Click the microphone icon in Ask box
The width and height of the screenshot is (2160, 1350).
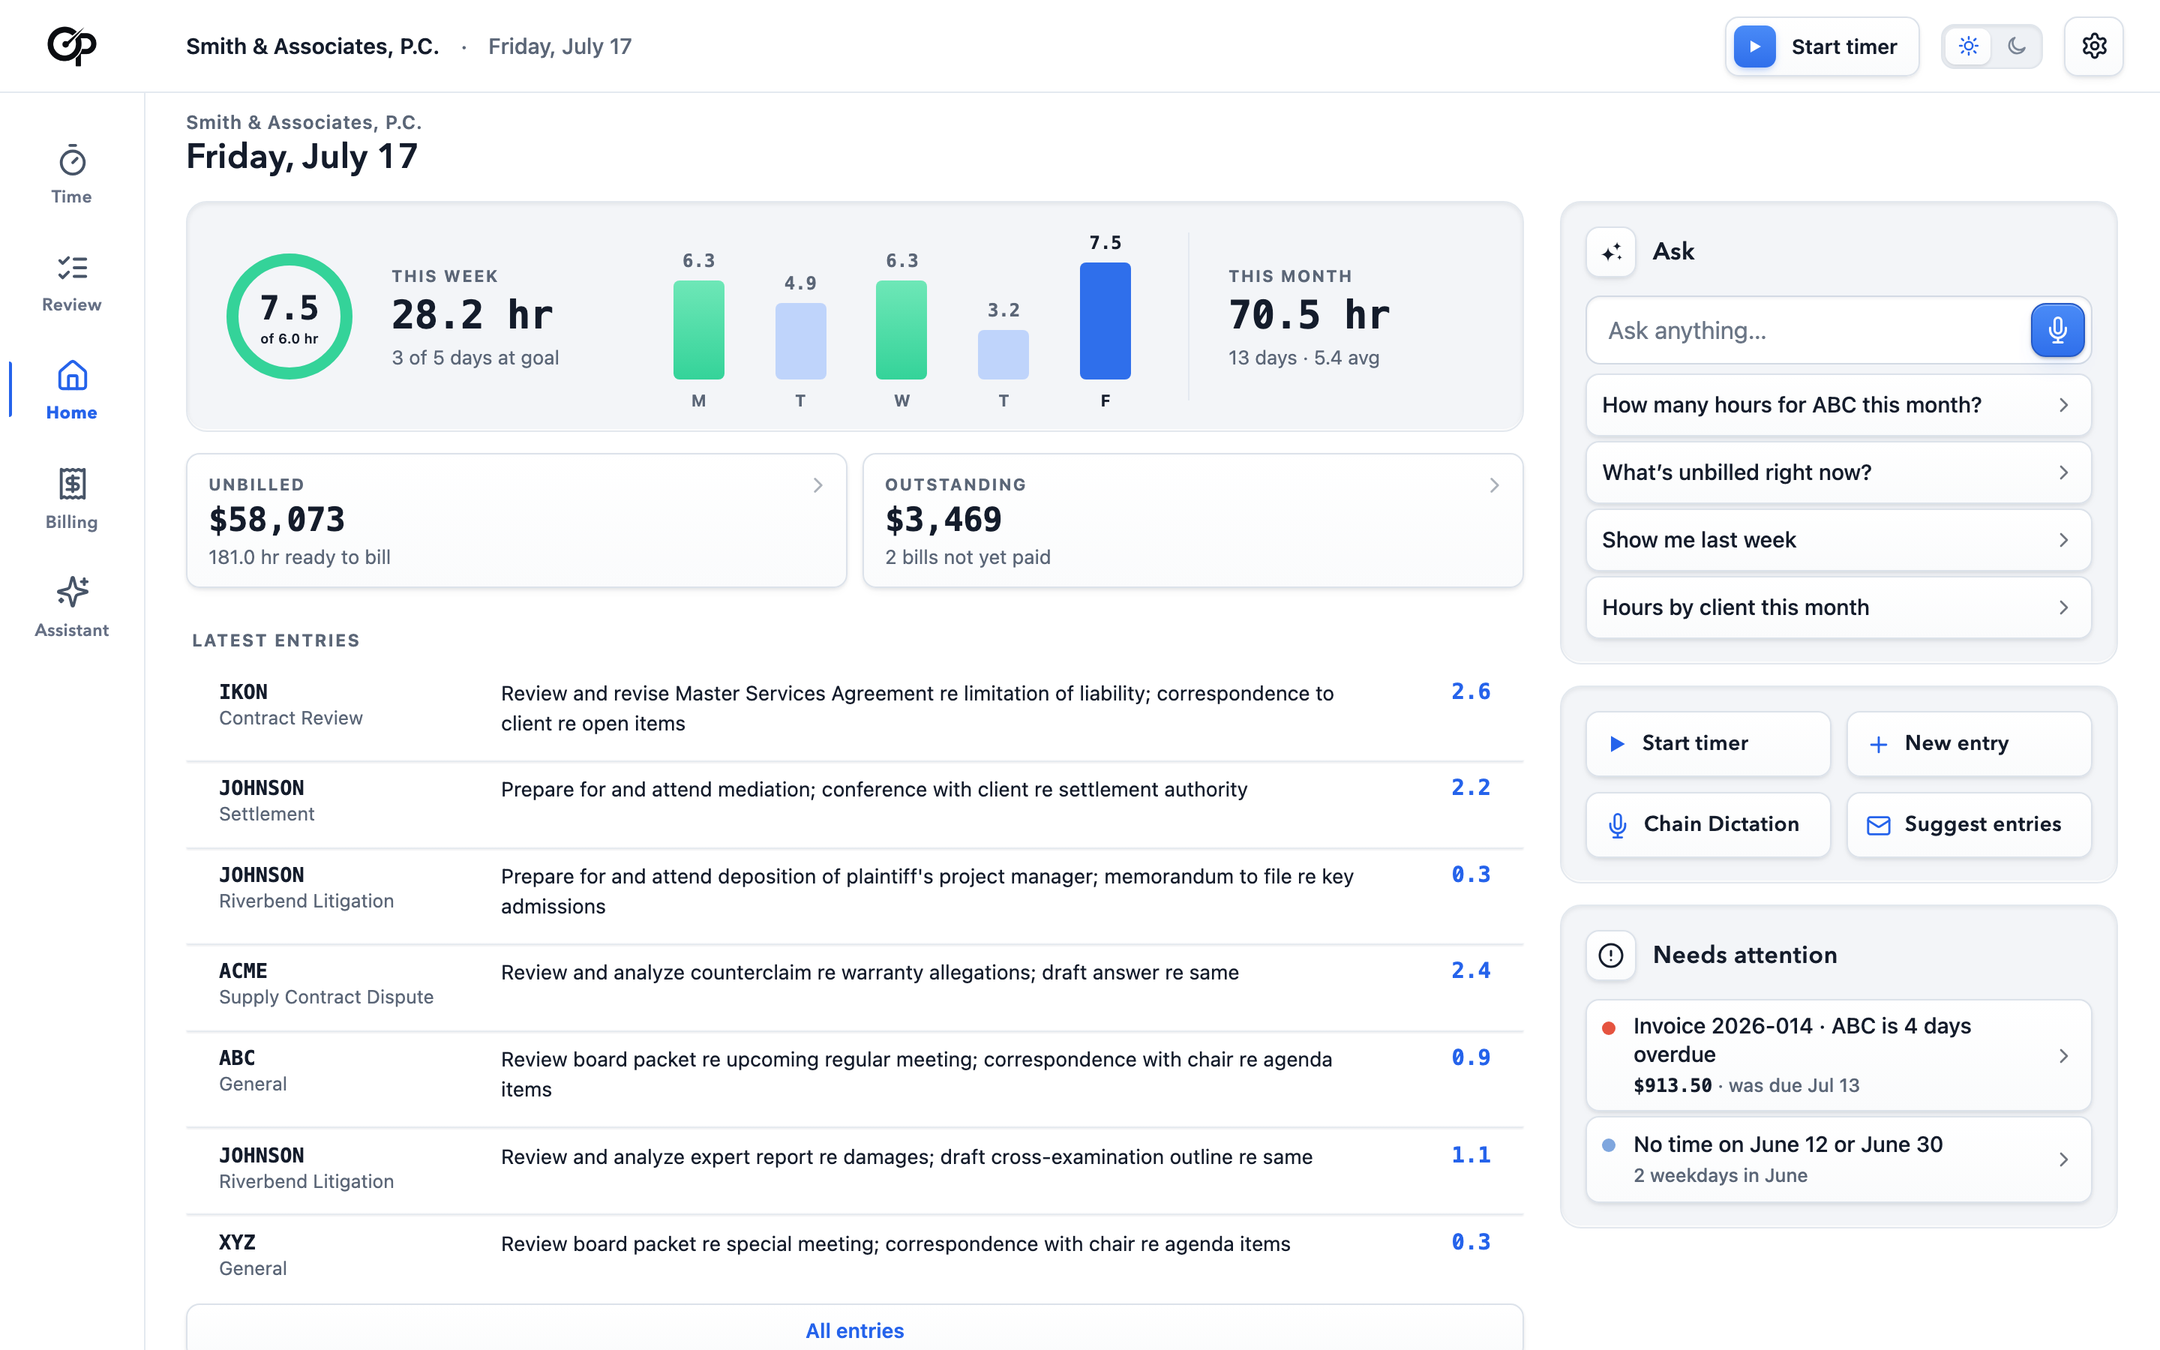2057,330
